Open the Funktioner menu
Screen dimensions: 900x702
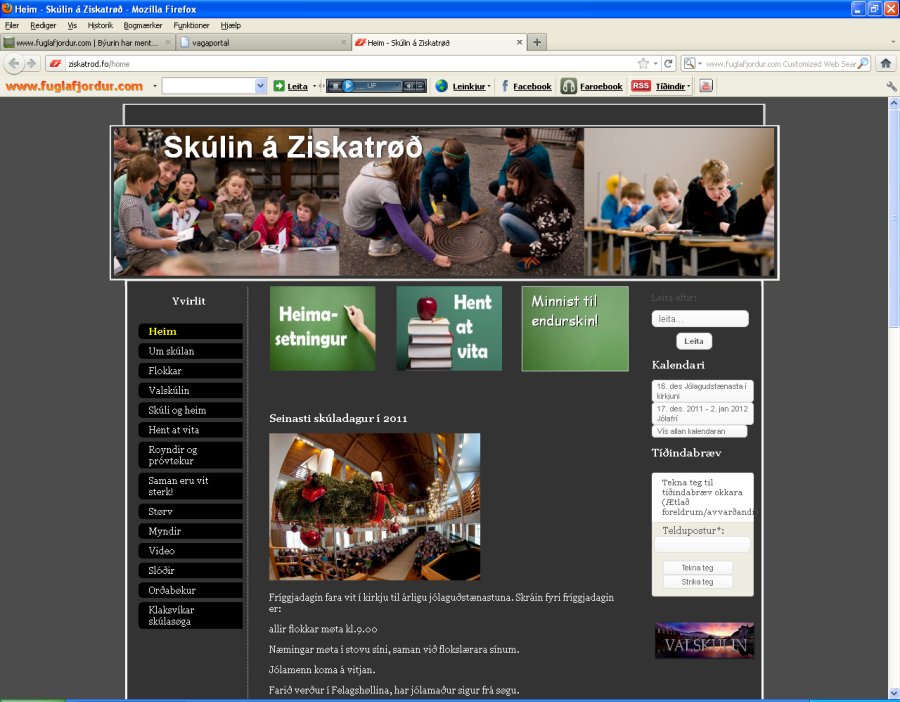192,25
